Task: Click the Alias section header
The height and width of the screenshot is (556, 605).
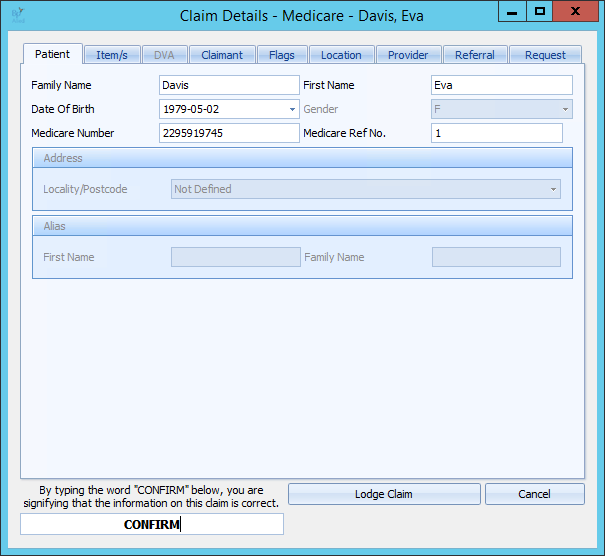Action: (x=302, y=226)
